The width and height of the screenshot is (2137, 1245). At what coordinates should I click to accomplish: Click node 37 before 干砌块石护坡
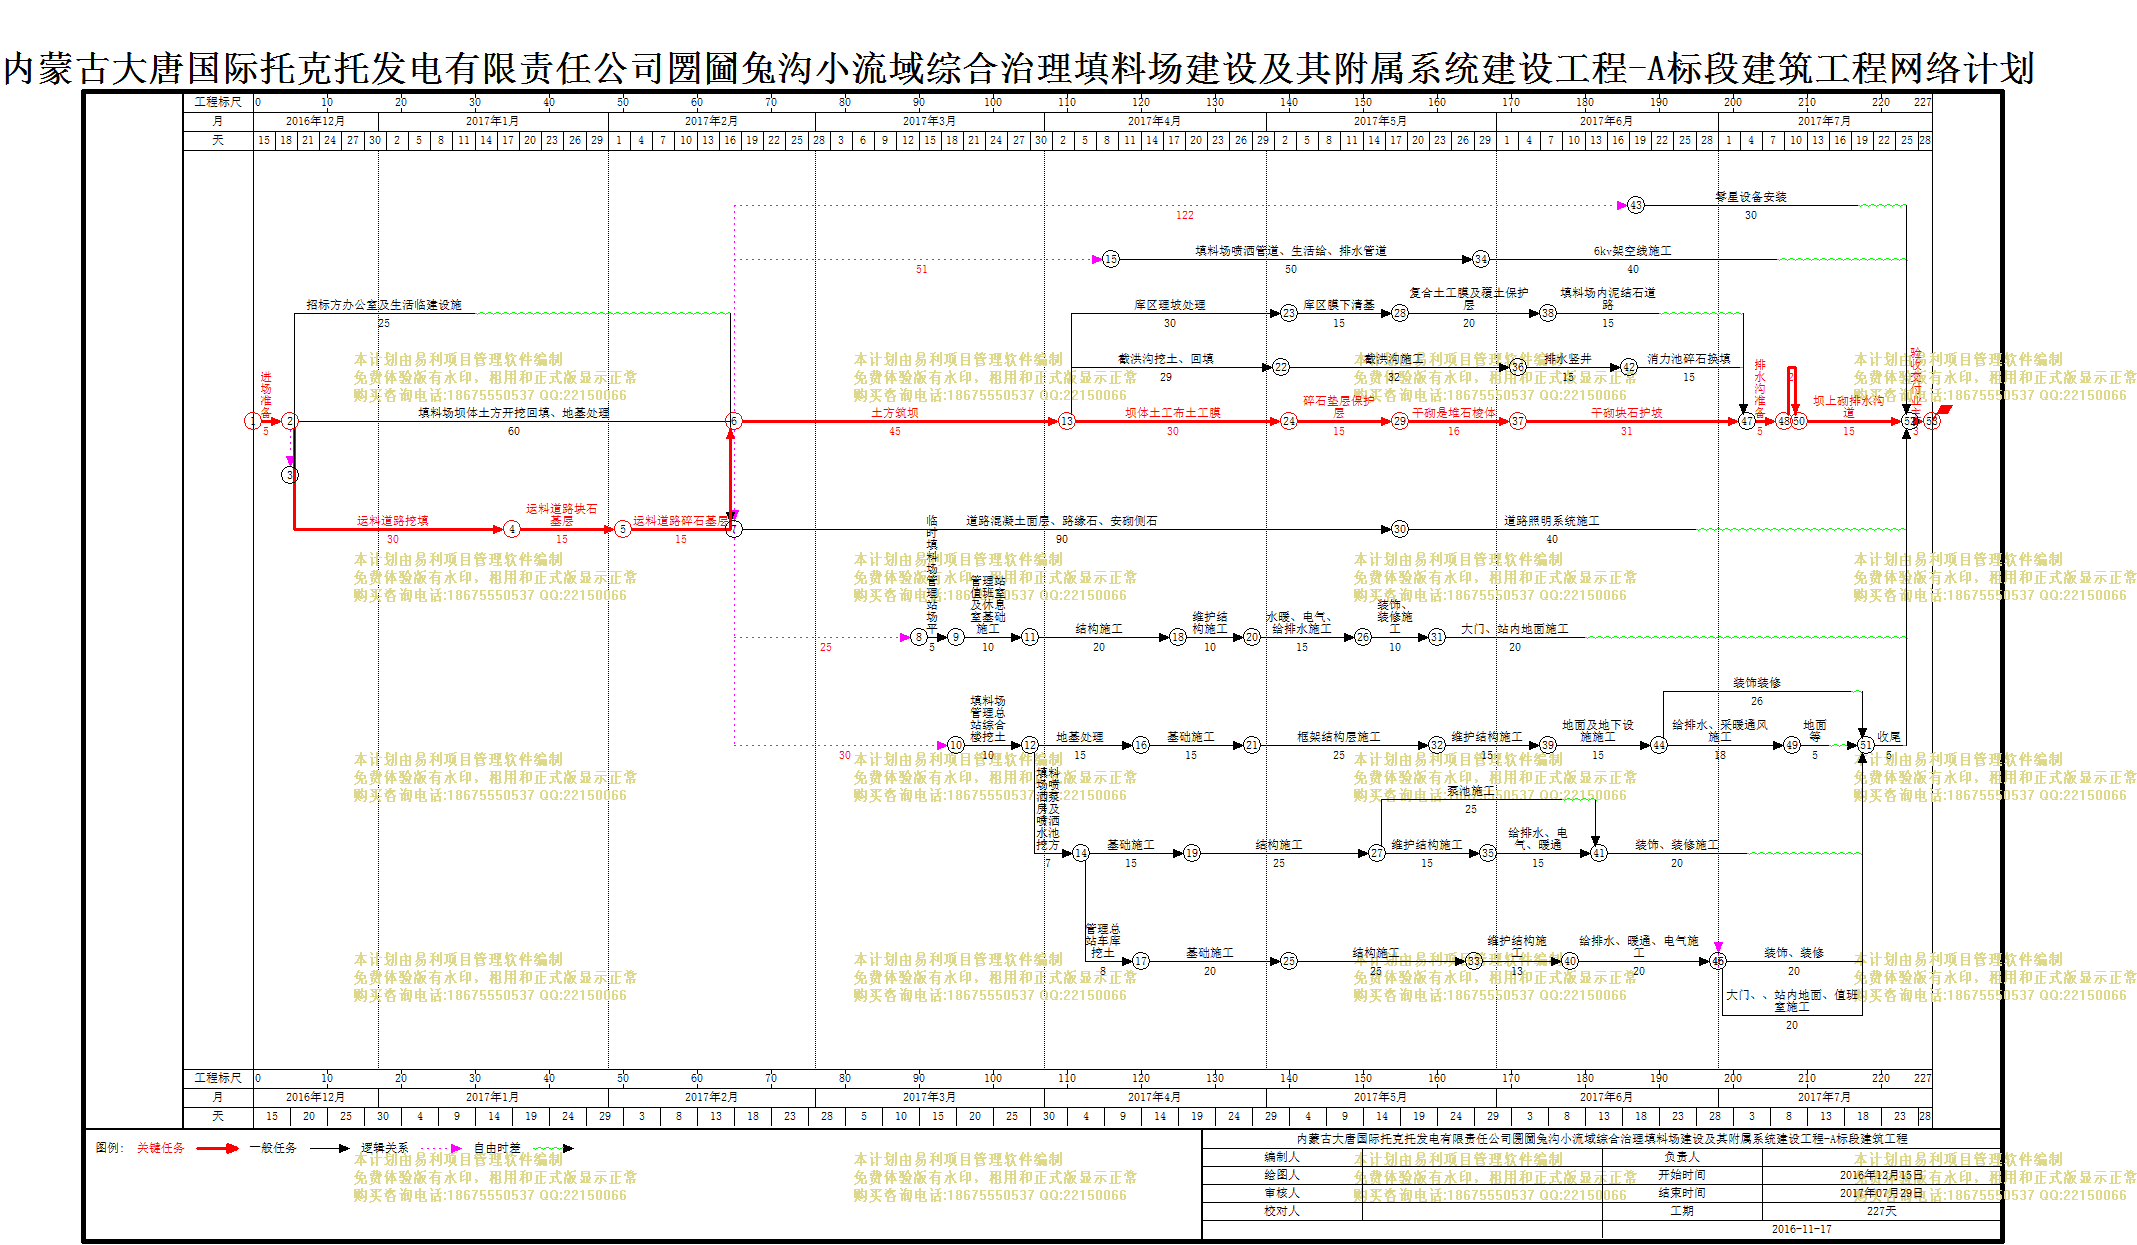1517,421
